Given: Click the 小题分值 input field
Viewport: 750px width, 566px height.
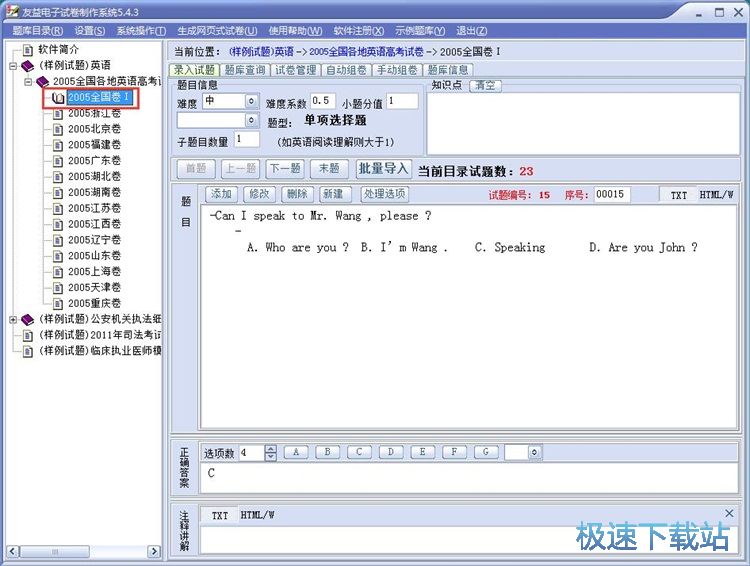Looking at the screenshot, I should [402, 101].
